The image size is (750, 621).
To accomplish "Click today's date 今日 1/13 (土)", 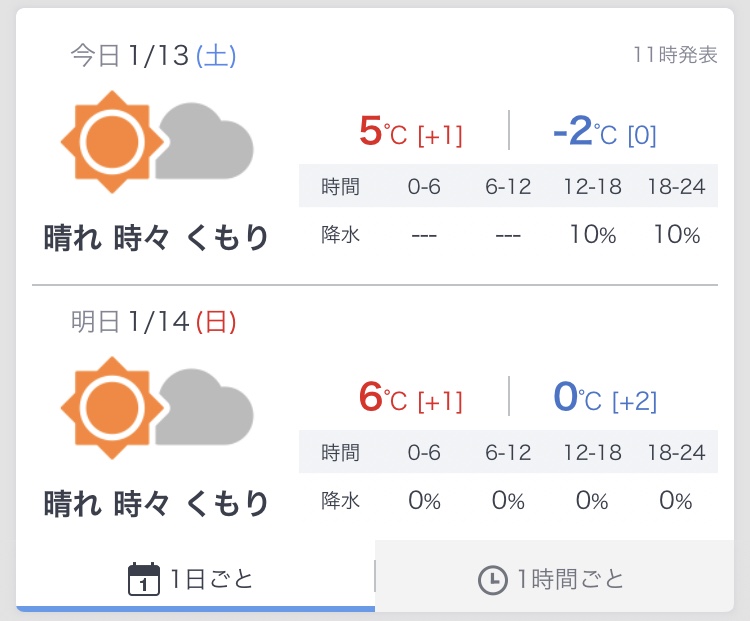I will (x=153, y=55).
